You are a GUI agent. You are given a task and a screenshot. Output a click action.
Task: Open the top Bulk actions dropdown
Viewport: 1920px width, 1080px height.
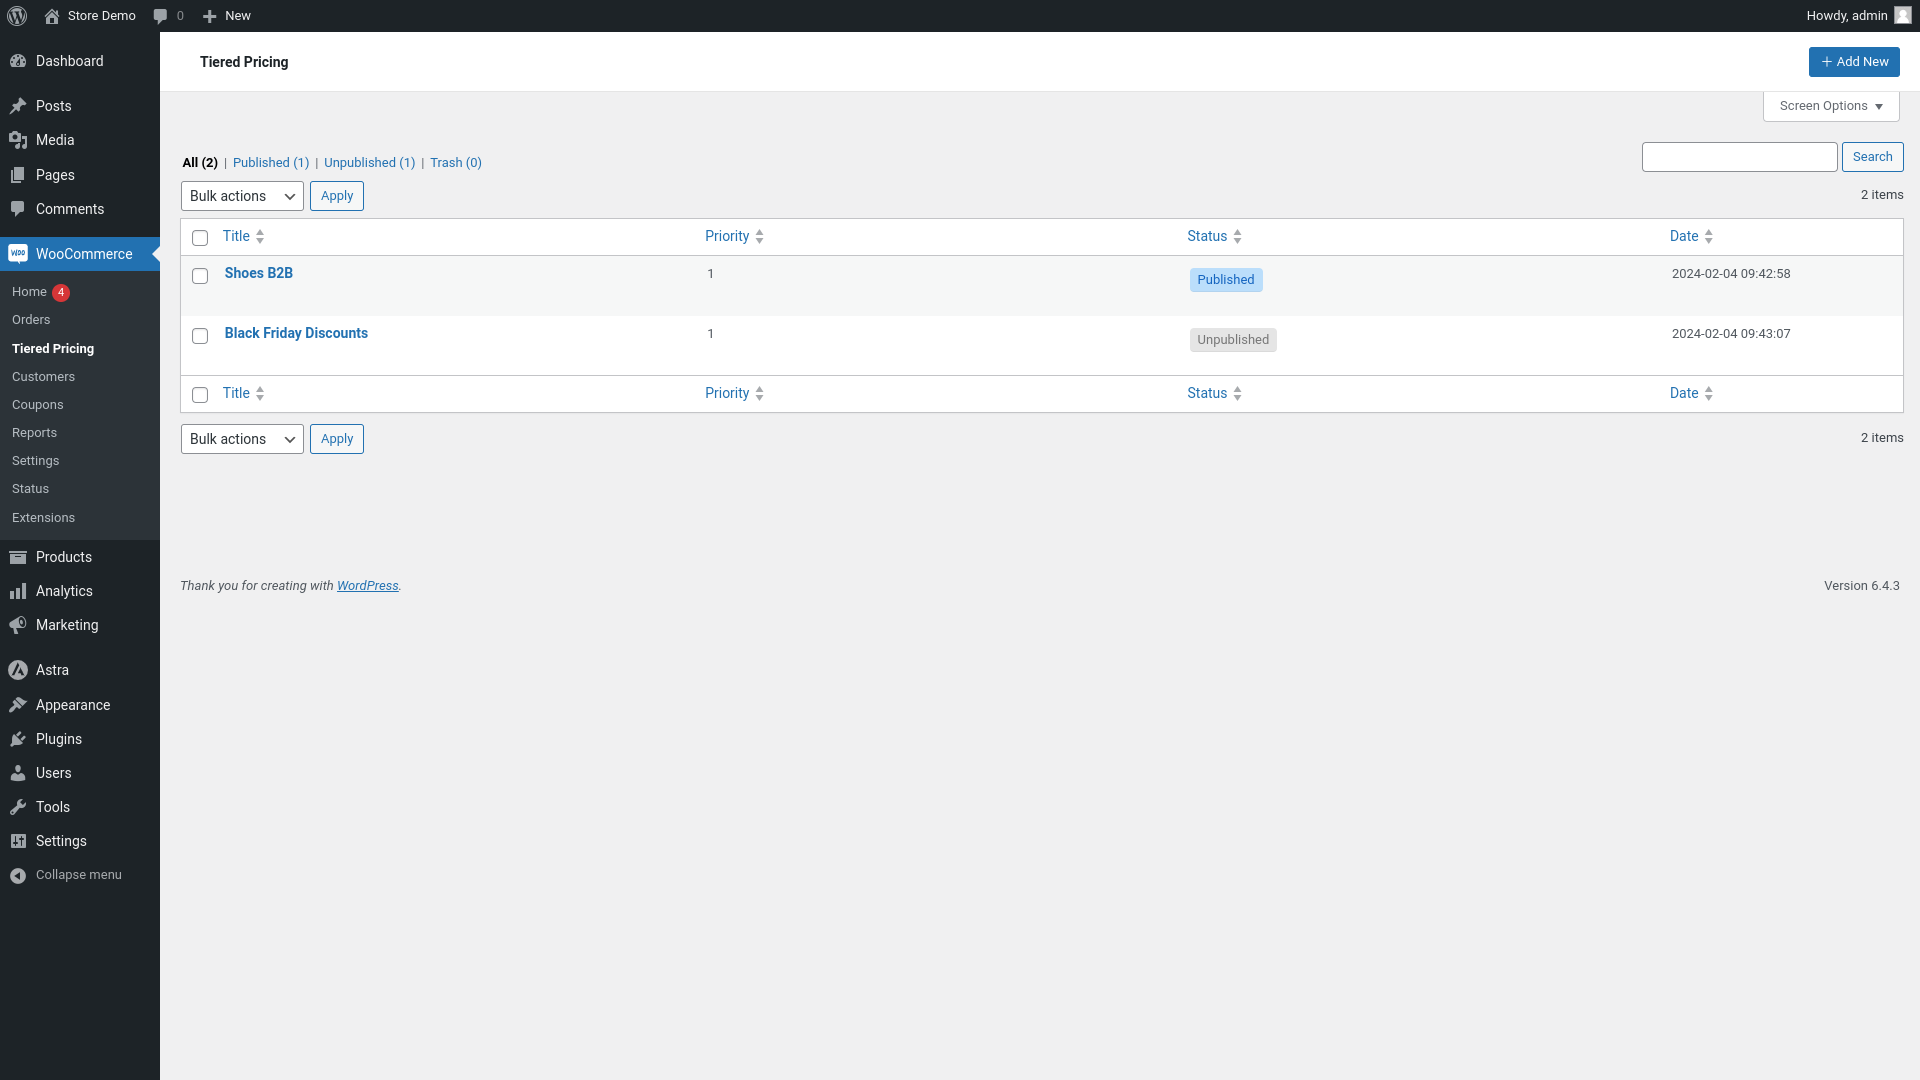(242, 196)
